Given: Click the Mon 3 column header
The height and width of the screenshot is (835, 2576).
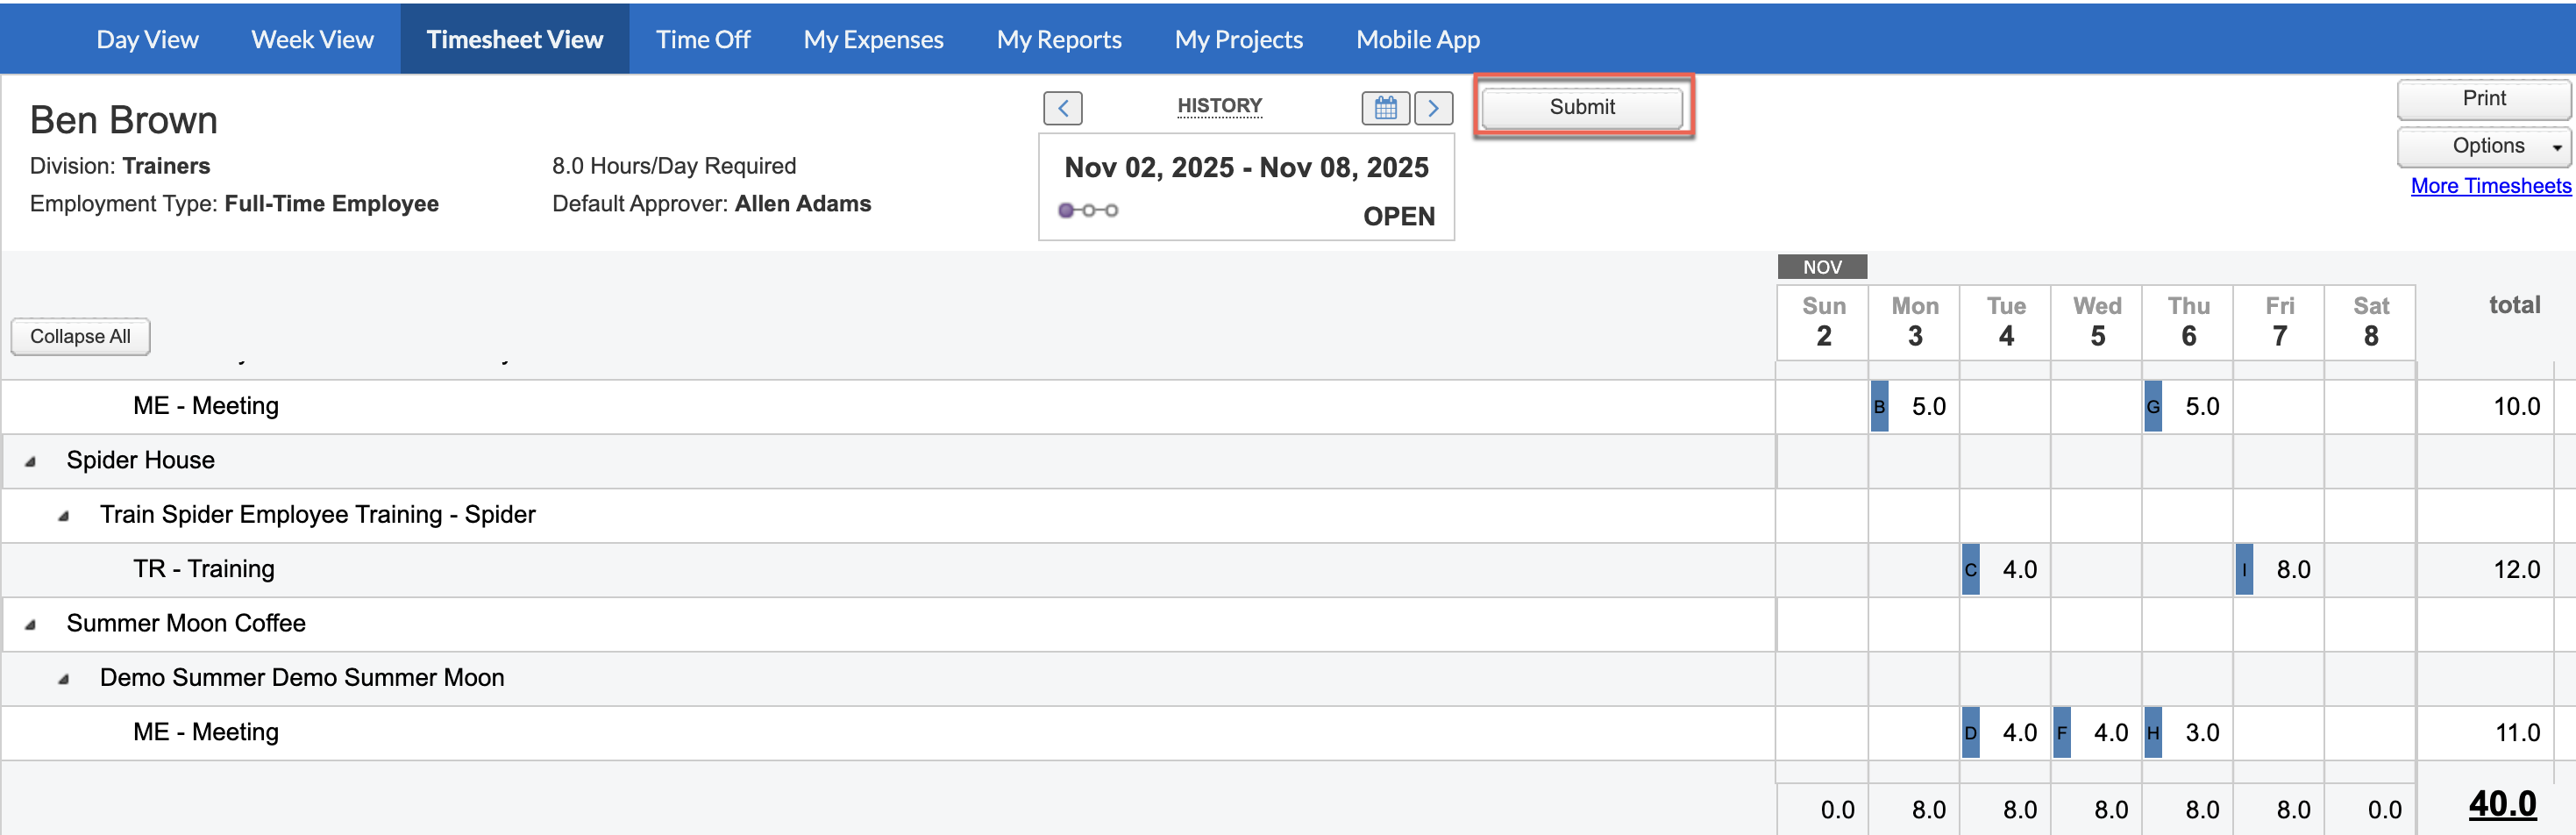Looking at the screenshot, I should pos(1914,321).
